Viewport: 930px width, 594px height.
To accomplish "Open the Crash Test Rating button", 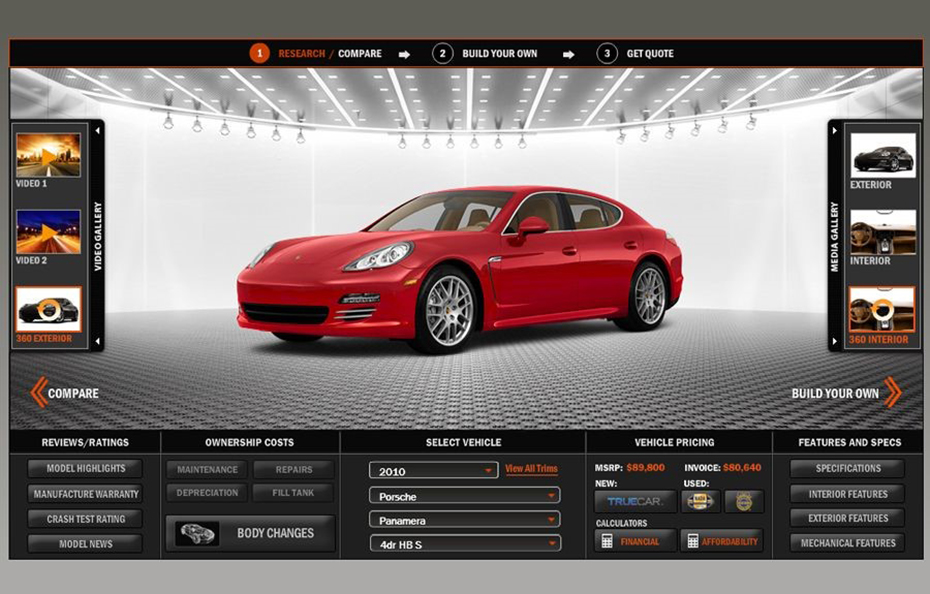I will coord(85,519).
